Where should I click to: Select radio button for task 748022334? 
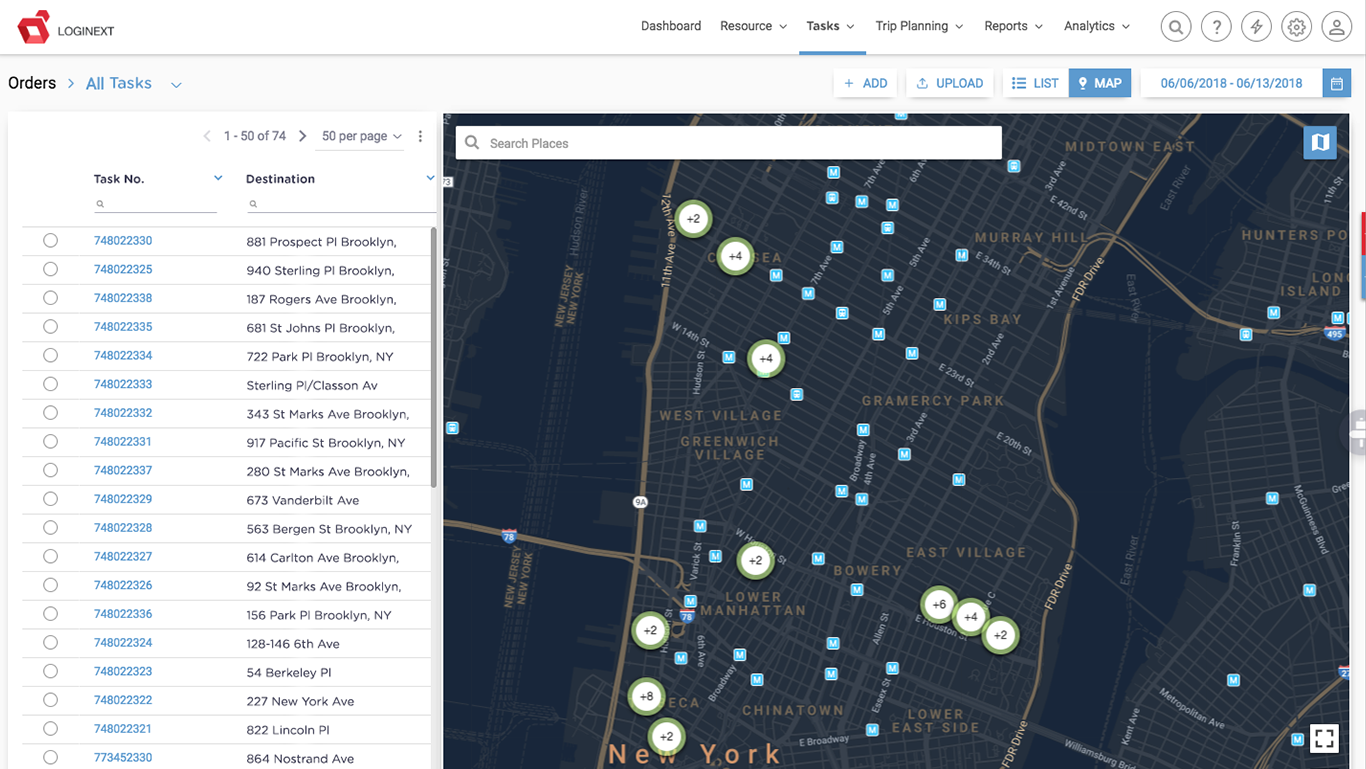[50, 356]
